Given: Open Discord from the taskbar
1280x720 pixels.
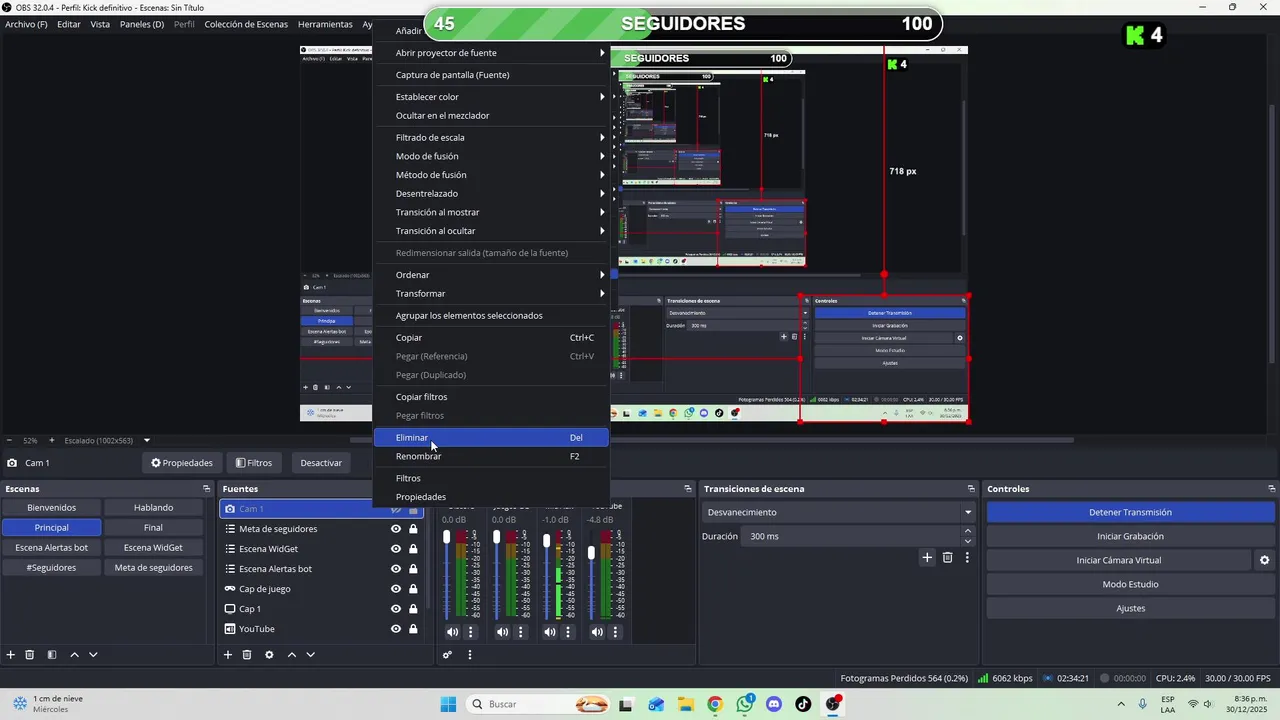Looking at the screenshot, I should point(774,704).
